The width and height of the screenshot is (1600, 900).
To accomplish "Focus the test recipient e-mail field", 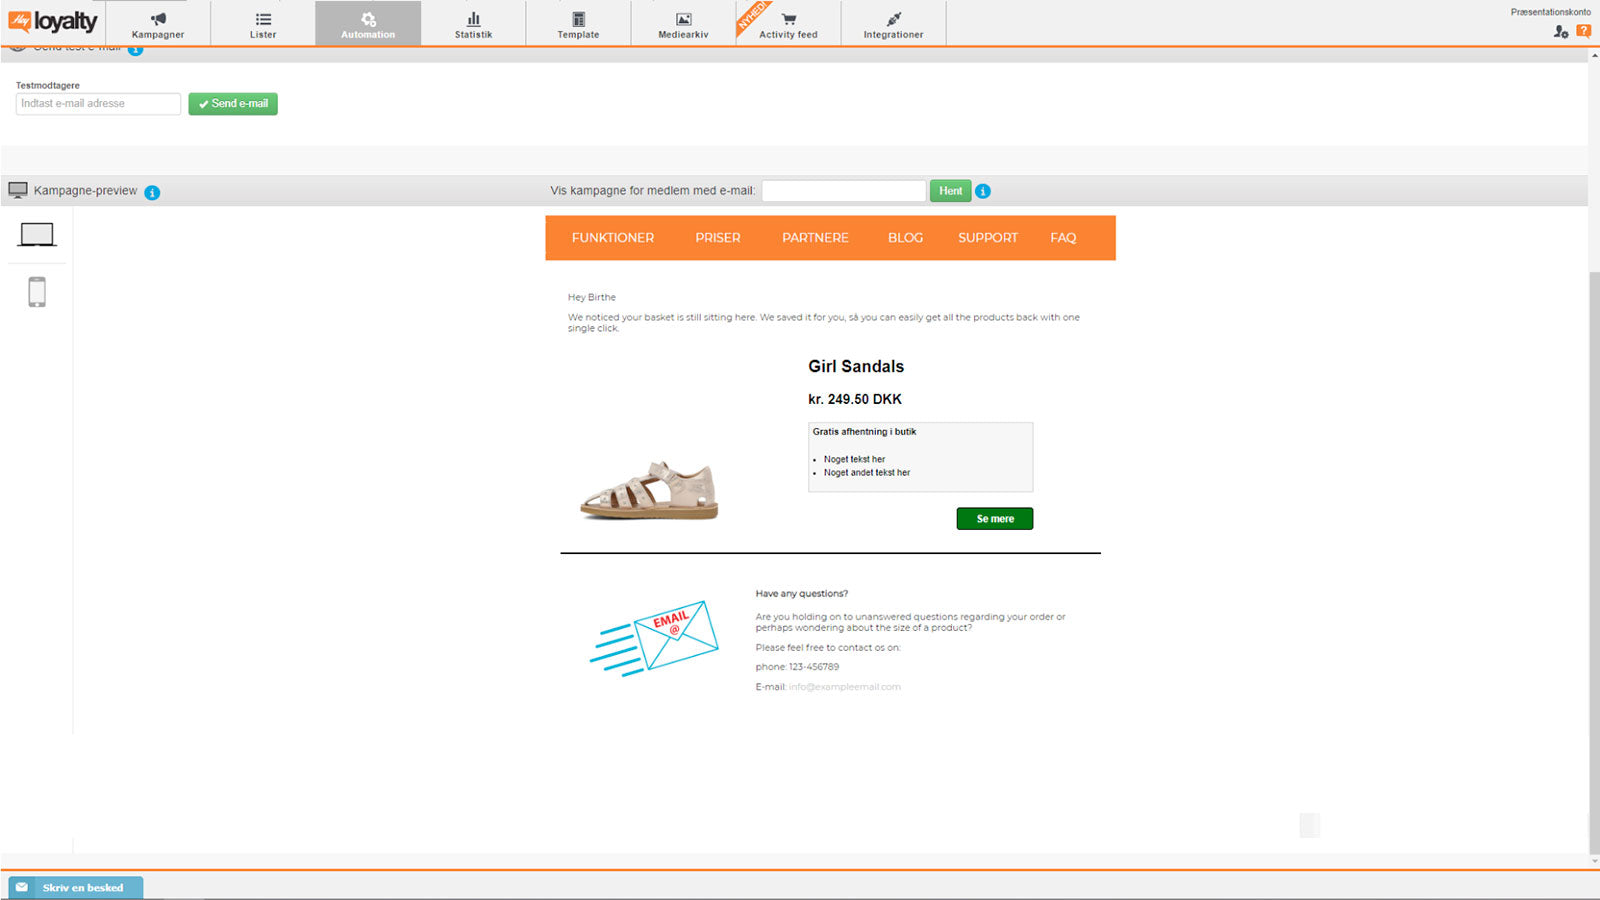I will (x=98, y=104).
